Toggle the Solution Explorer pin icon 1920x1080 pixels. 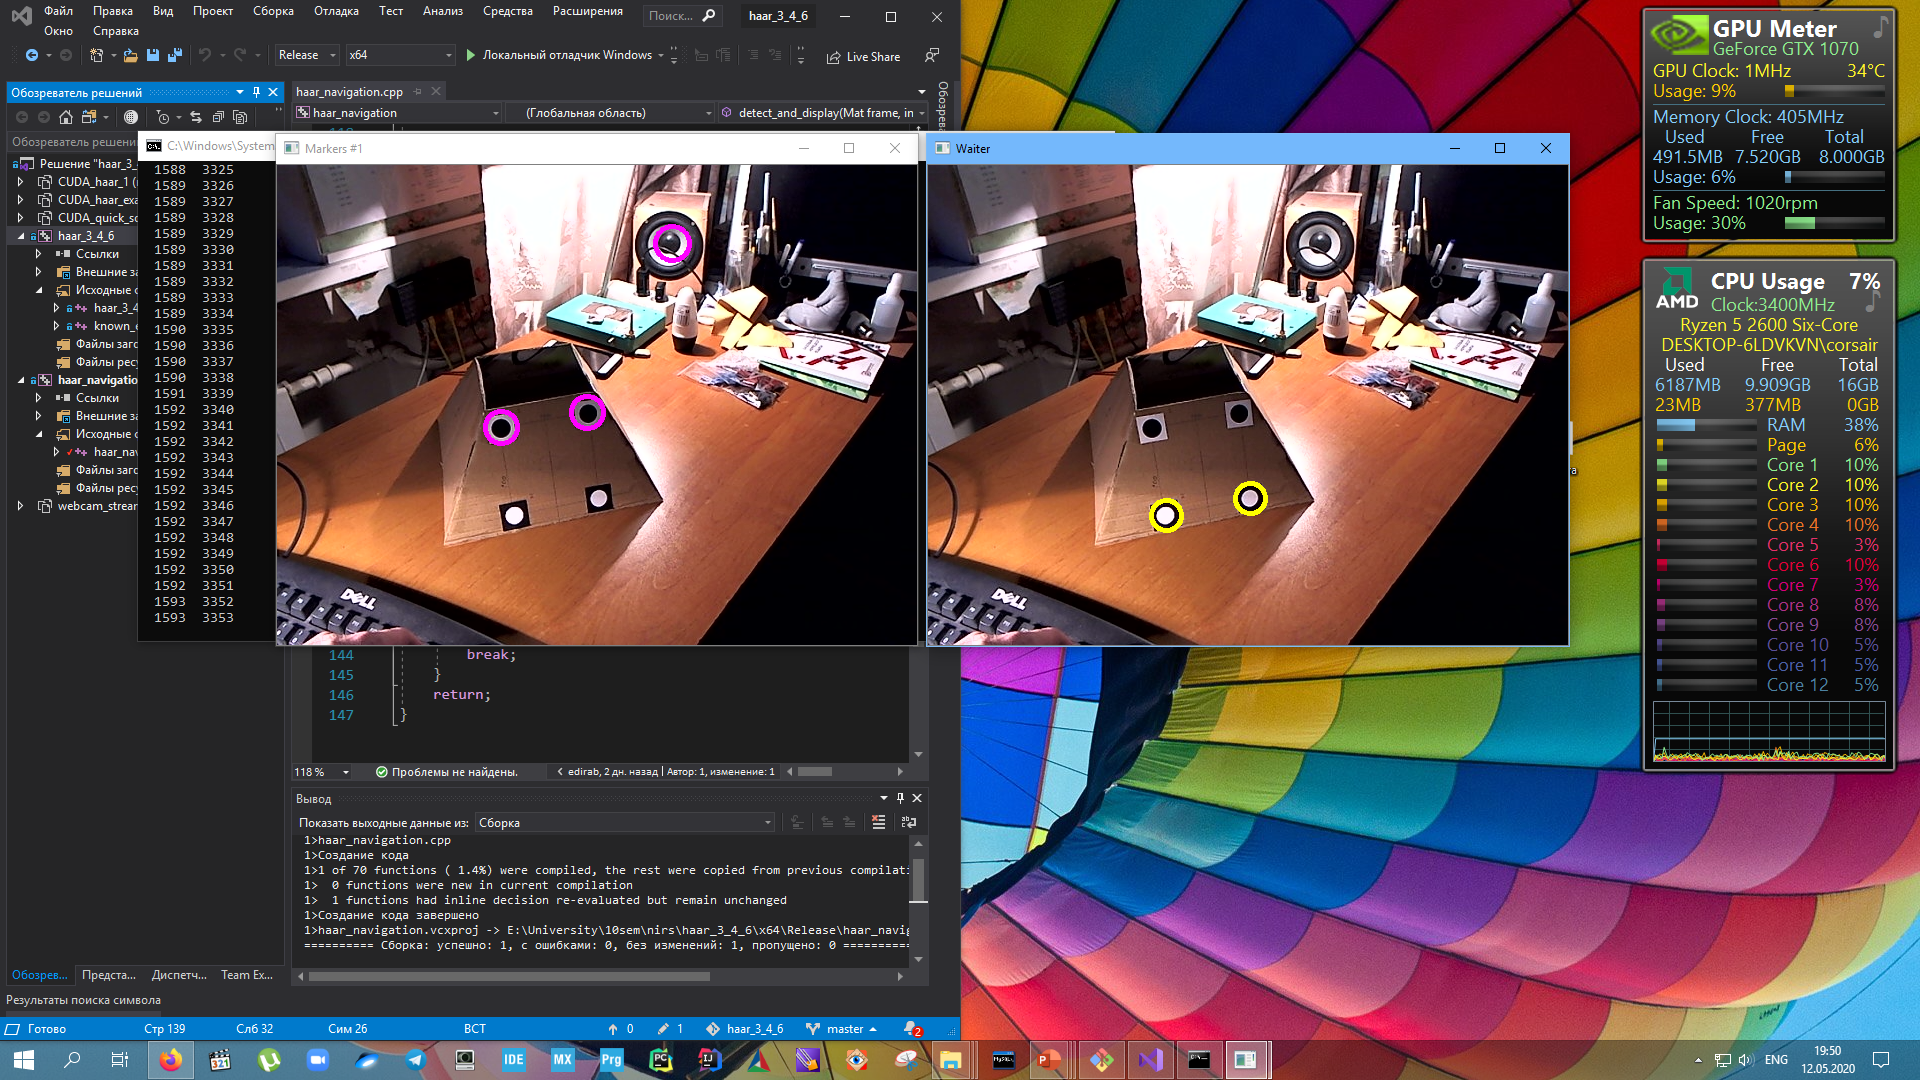coord(256,92)
